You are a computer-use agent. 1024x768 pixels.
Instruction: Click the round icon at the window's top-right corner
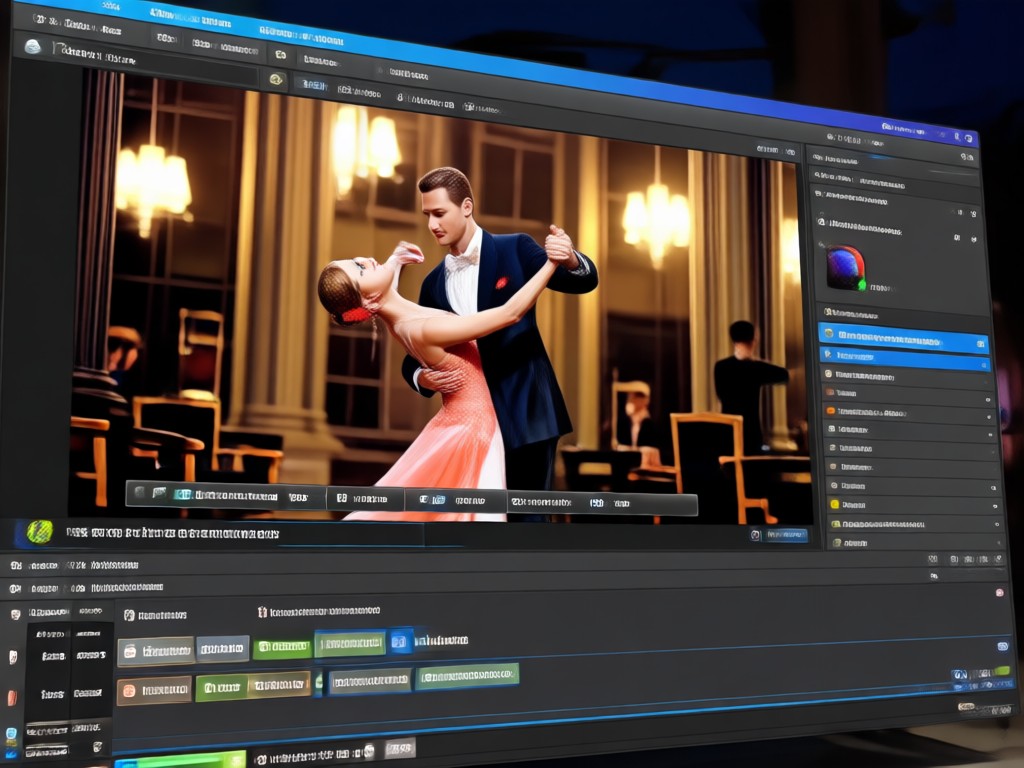pyautogui.click(x=970, y=138)
